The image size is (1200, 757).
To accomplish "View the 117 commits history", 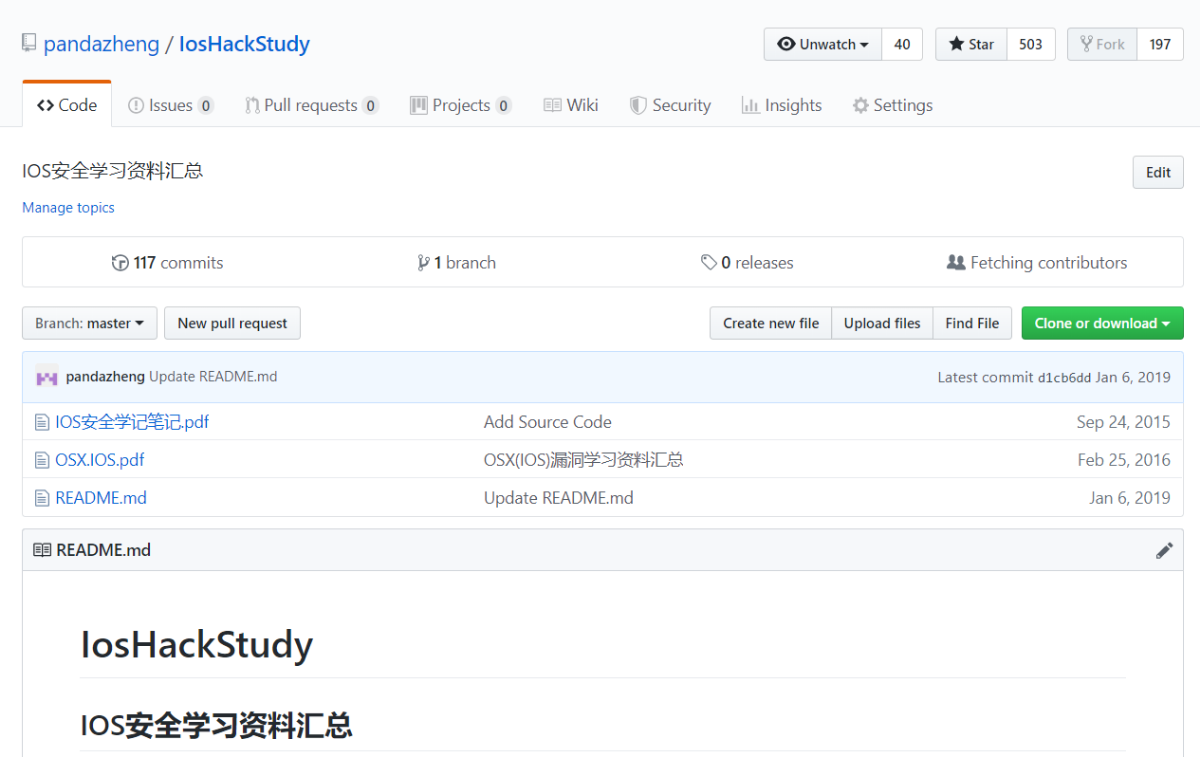I will click(167, 263).
